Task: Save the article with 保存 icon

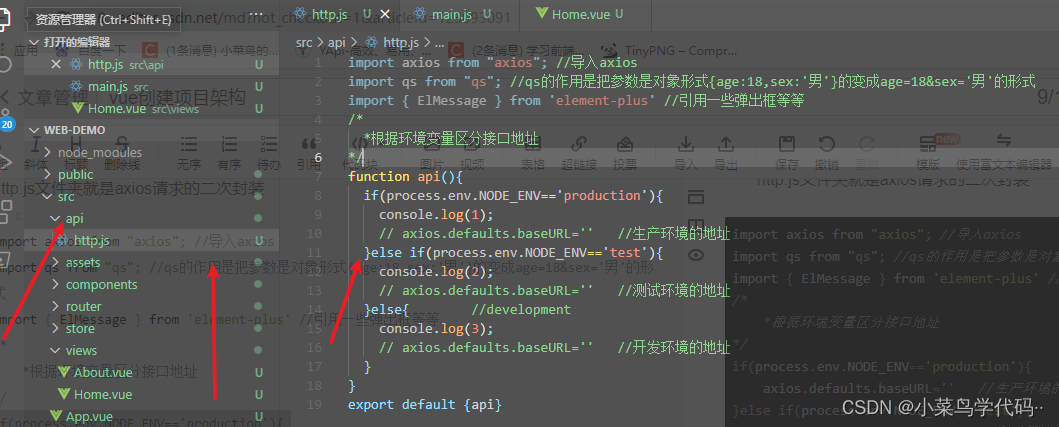Action: [x=787, y=144]
